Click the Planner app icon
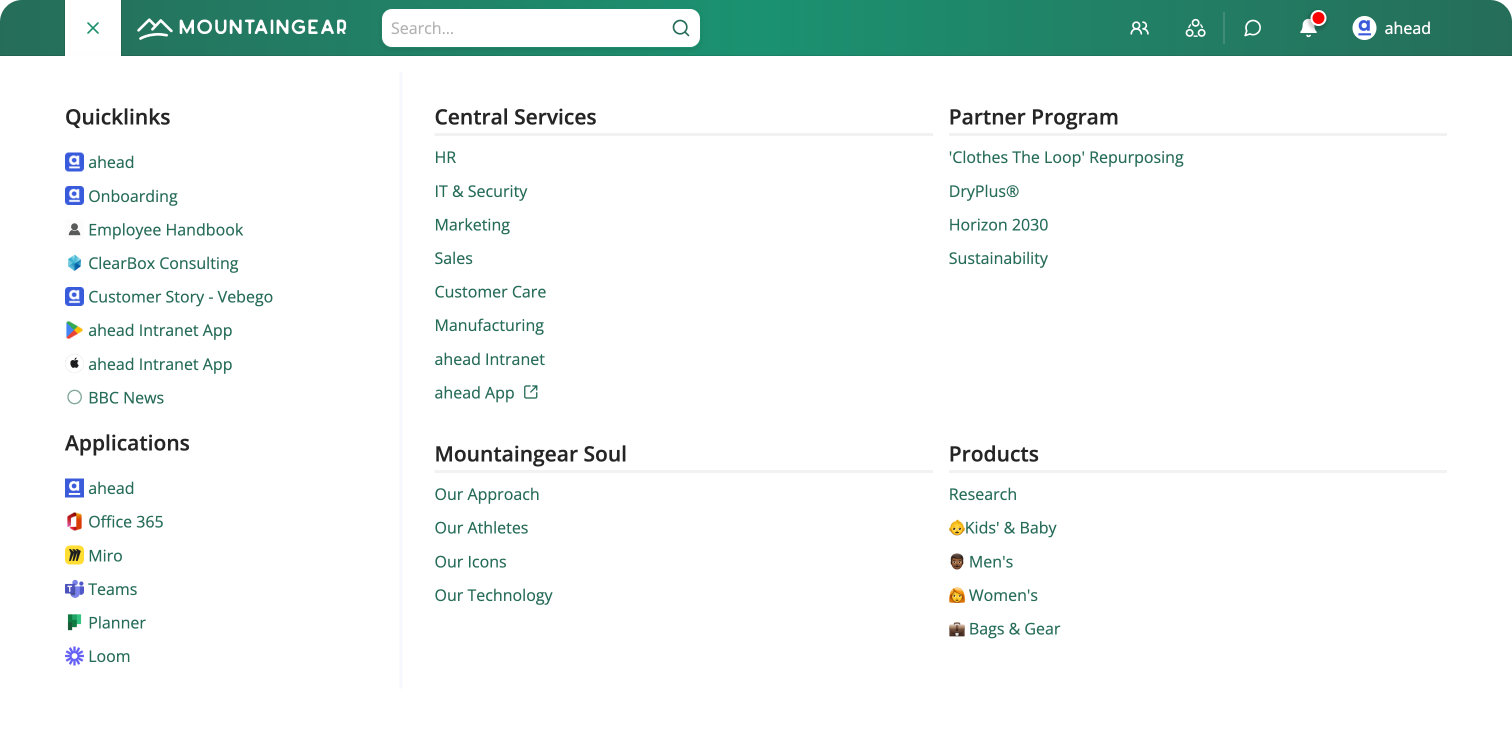The image size is (1512, 733). pyautogui.click(x=74, y=622)
